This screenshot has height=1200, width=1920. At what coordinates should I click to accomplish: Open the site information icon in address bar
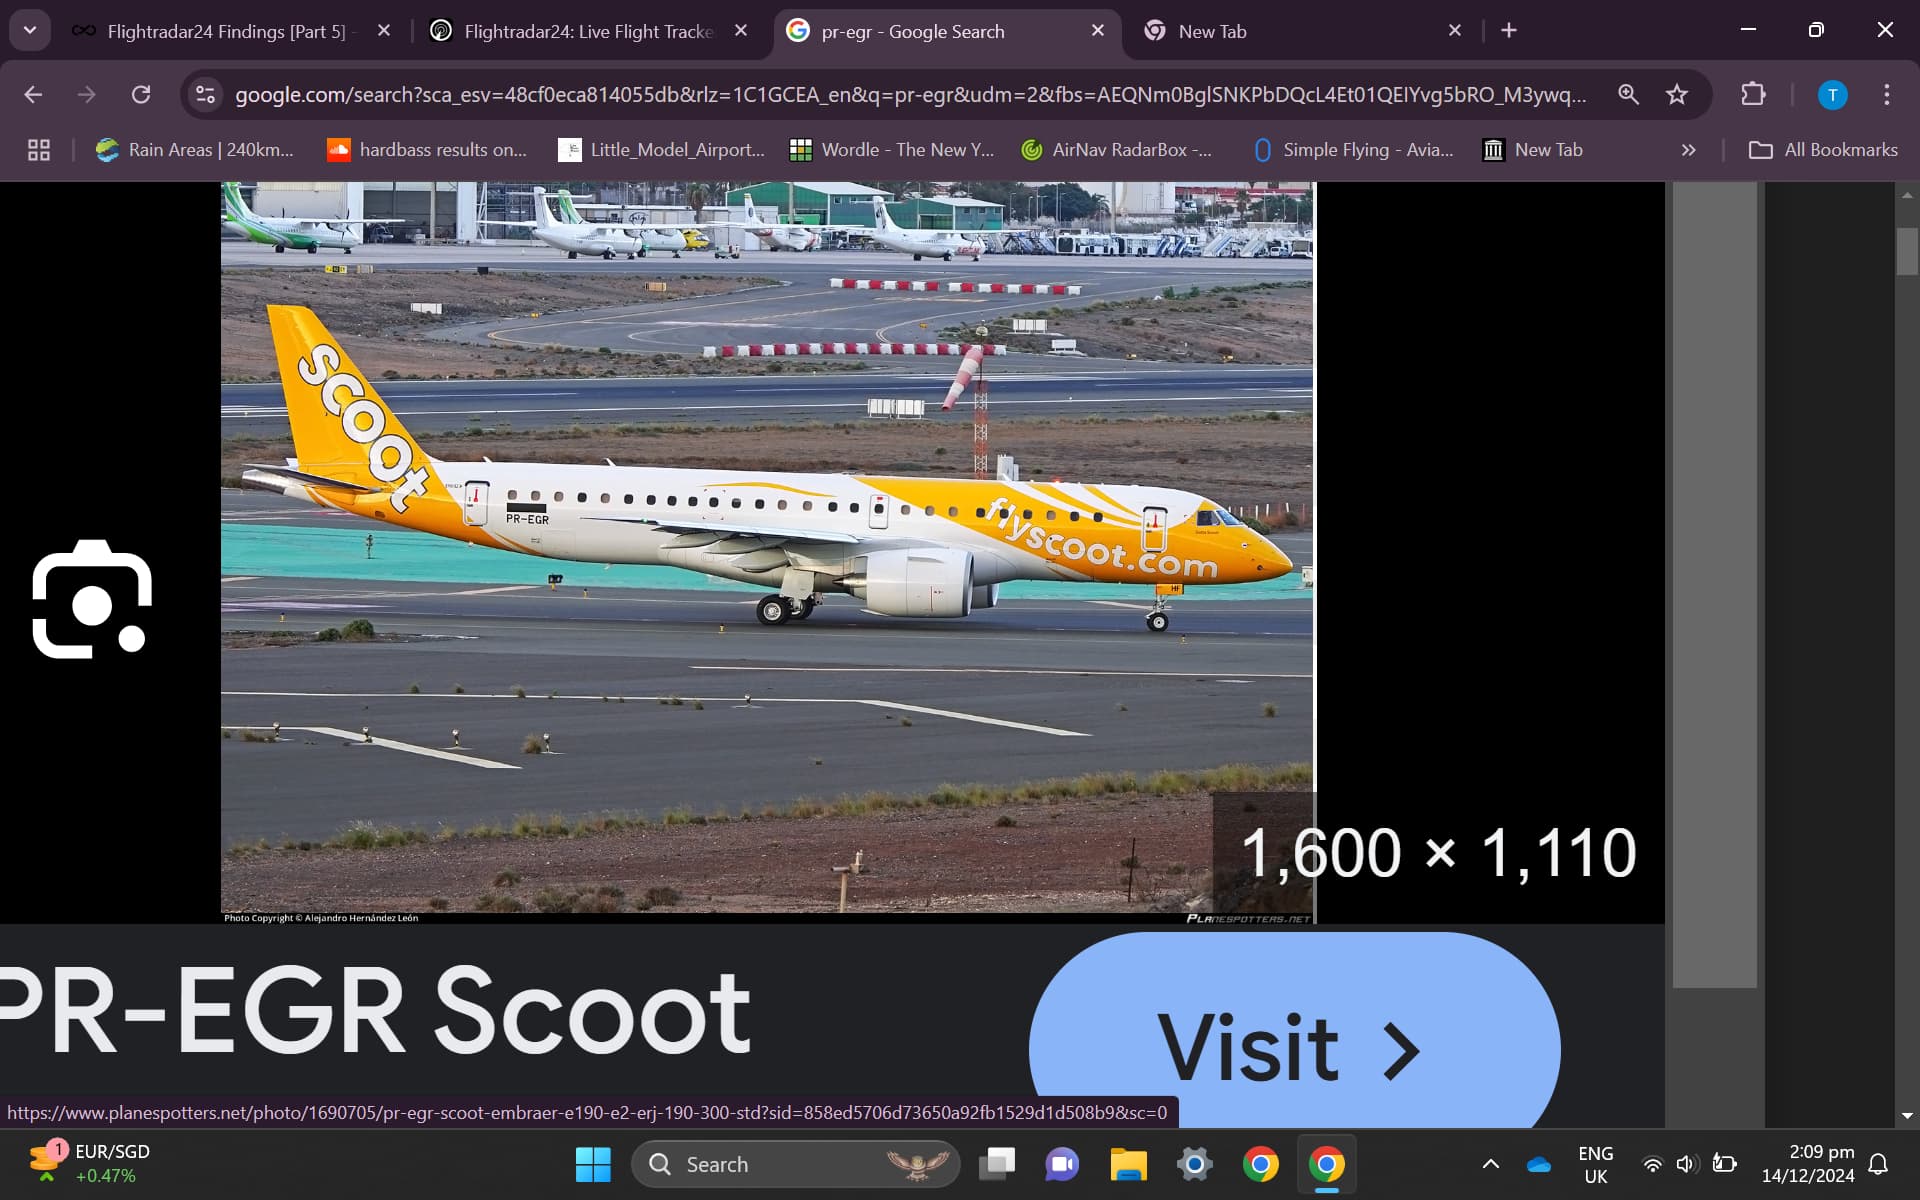[206, 95]
